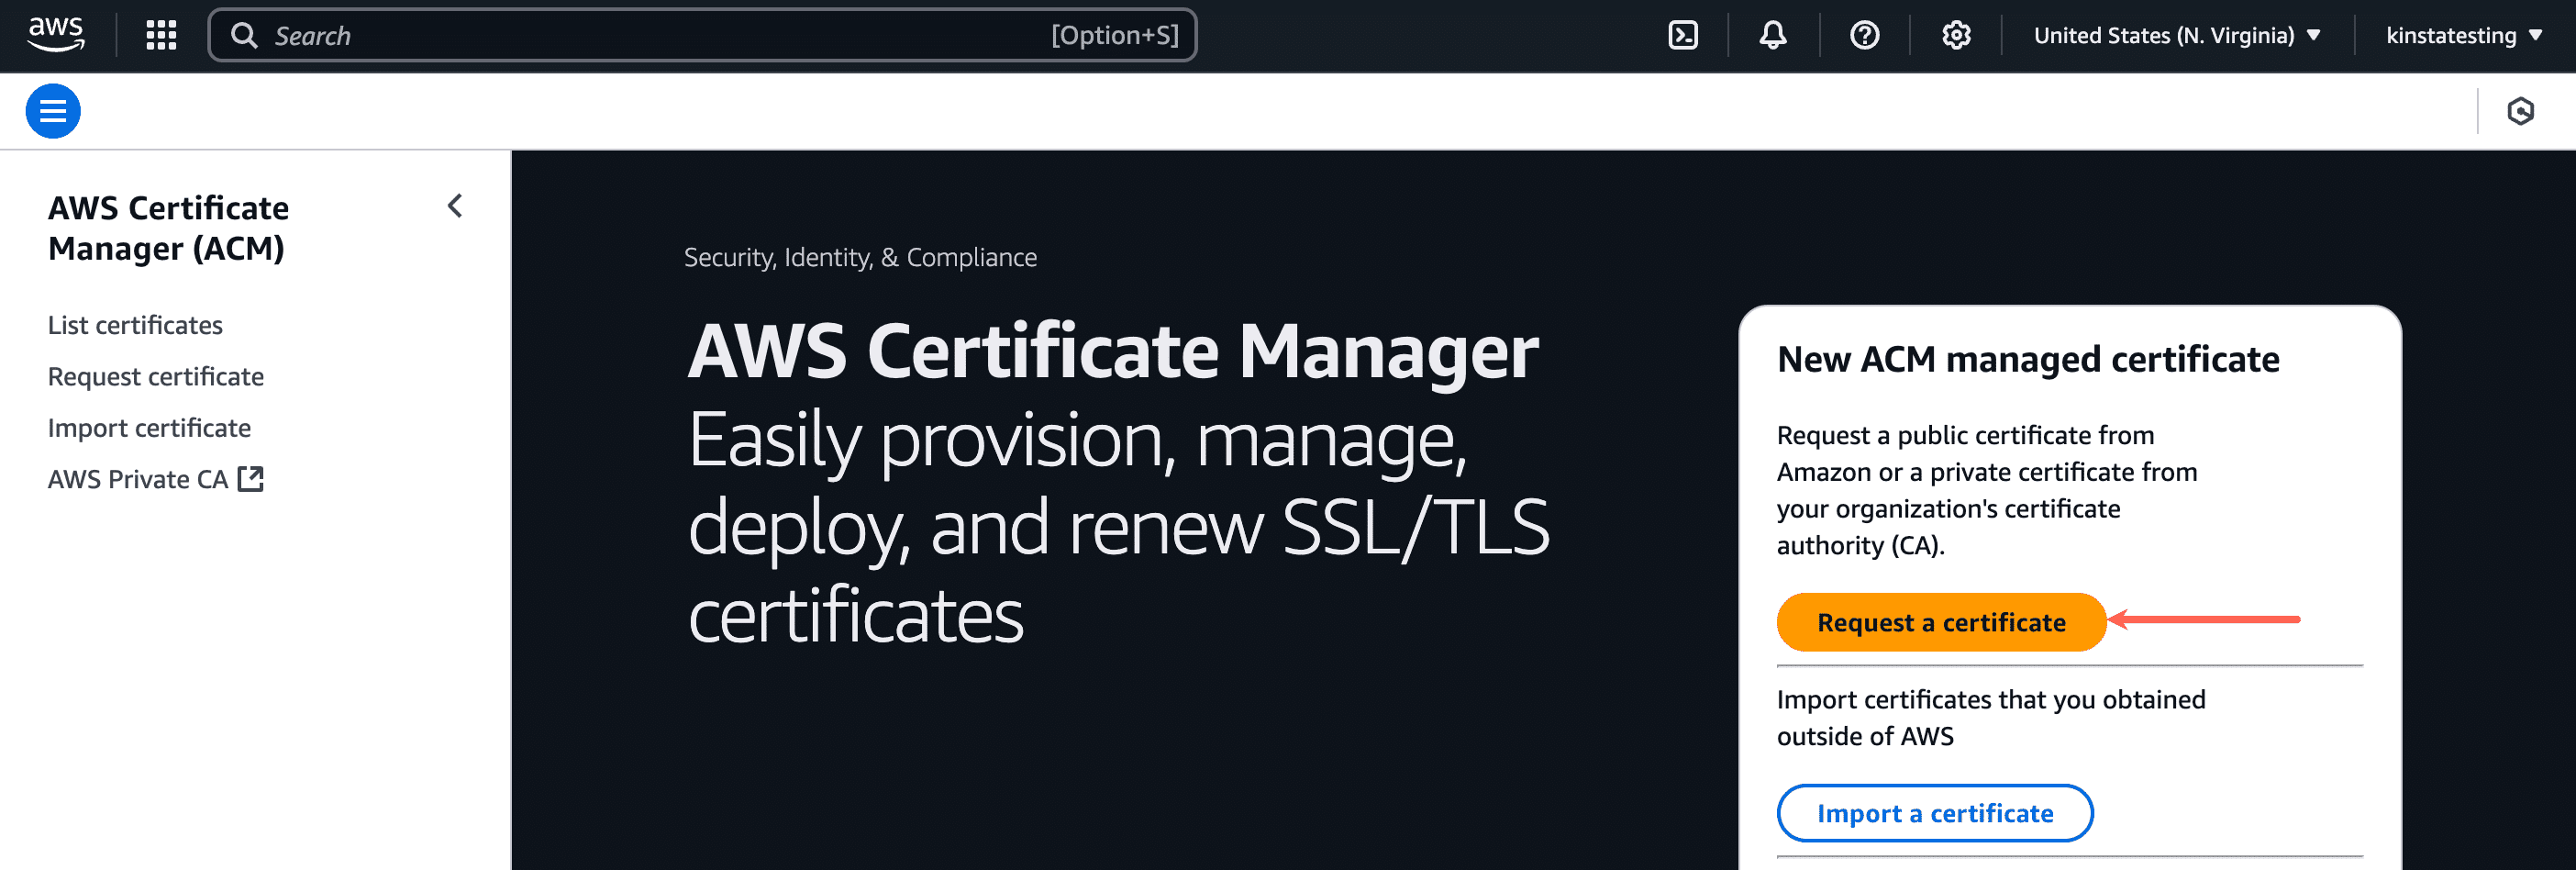2576x870 pixels.
Task: Expand the United States (N. Virginia) region dropdown
Action: pyautogui.click(x=2176, y=35)
